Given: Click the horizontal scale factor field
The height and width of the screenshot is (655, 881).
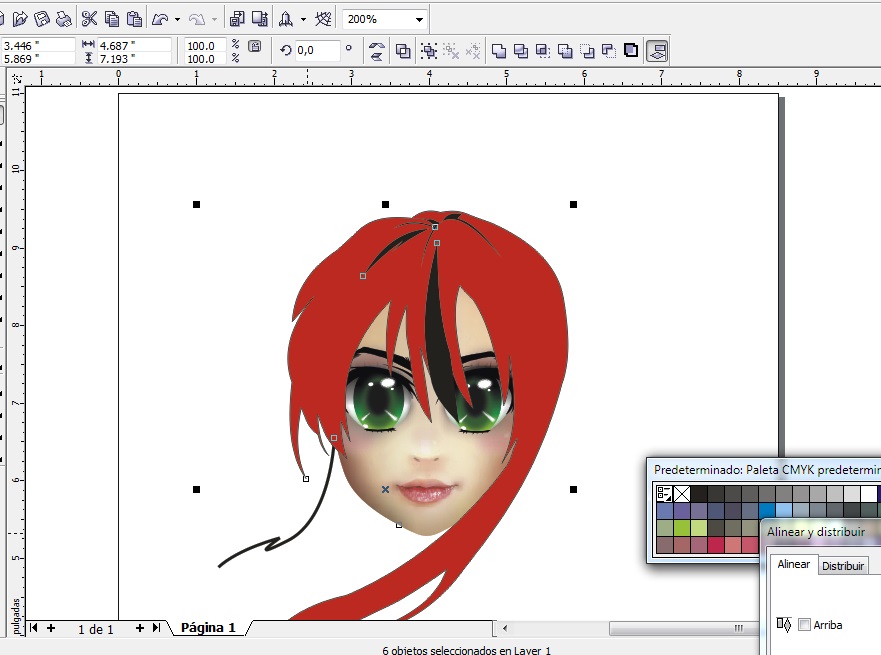Looking at the screenshot, I should point(205,46).
